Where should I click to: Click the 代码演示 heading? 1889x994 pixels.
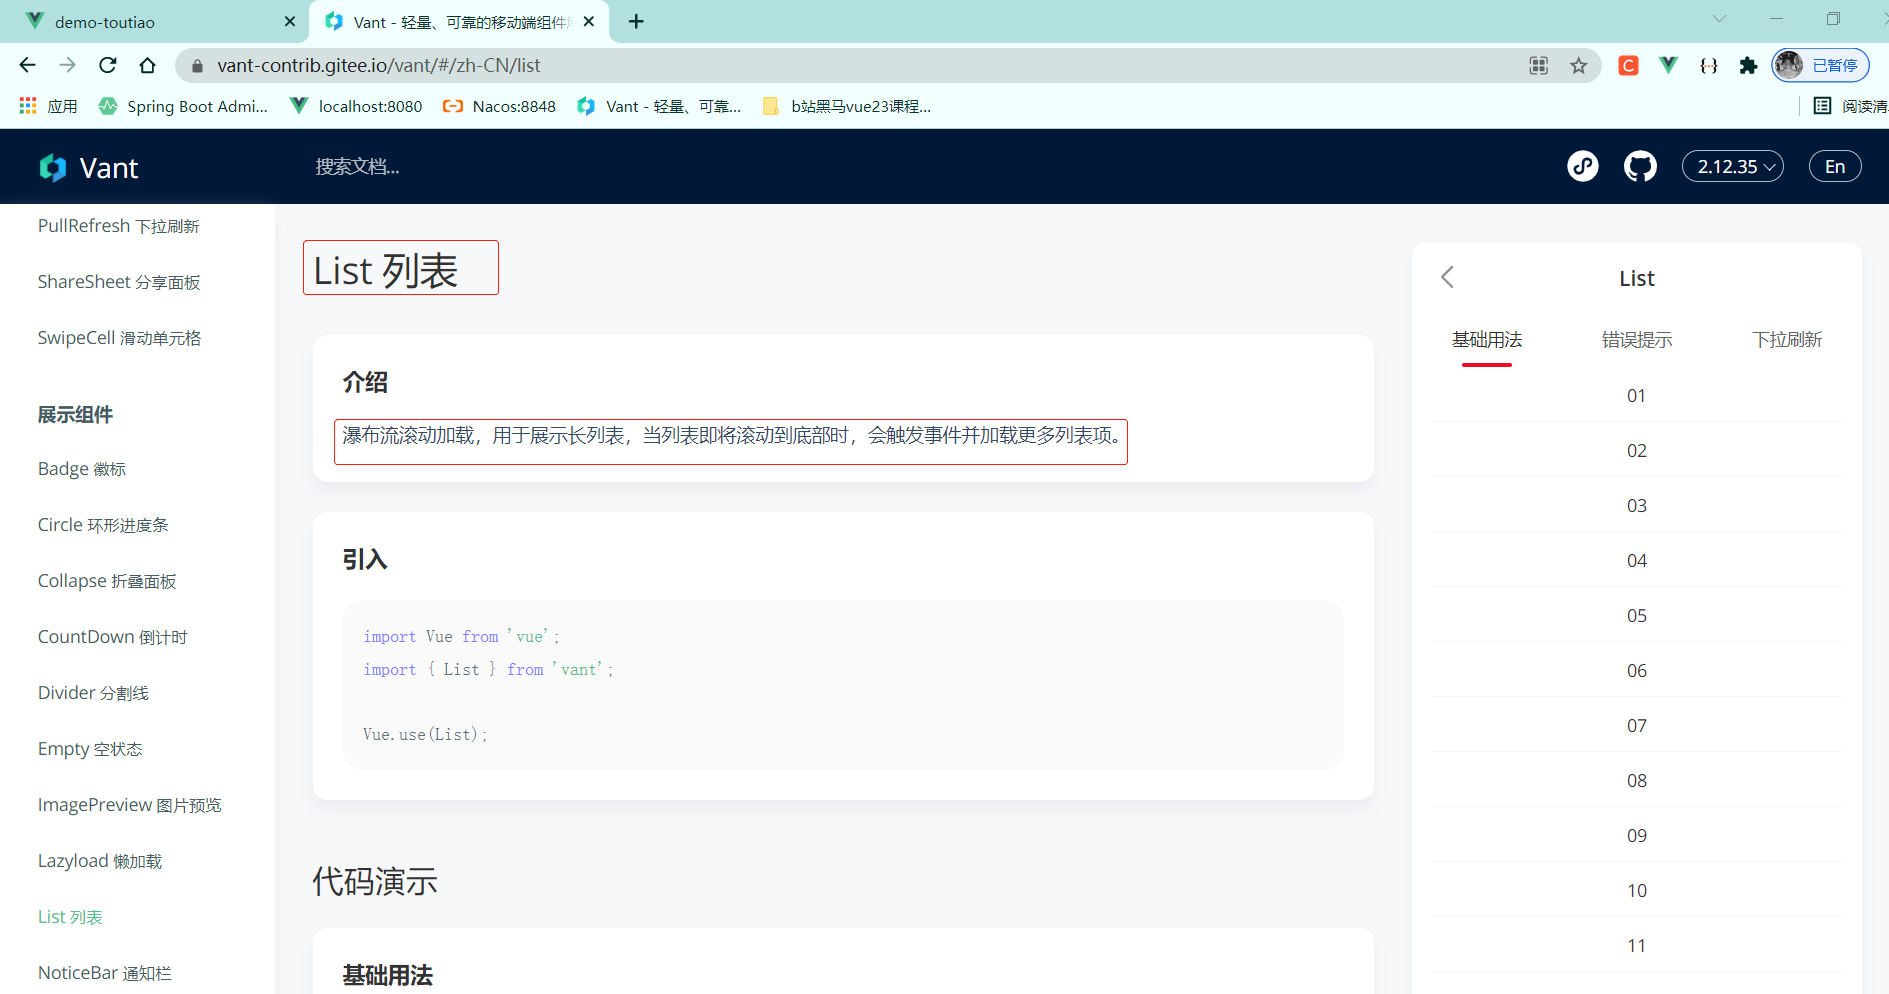point(375,881)
